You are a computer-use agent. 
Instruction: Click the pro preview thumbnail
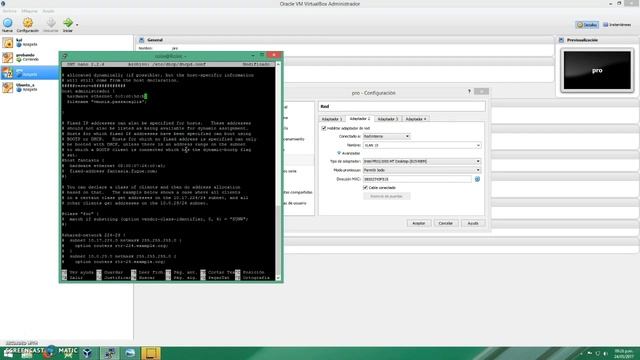(597, 70)
